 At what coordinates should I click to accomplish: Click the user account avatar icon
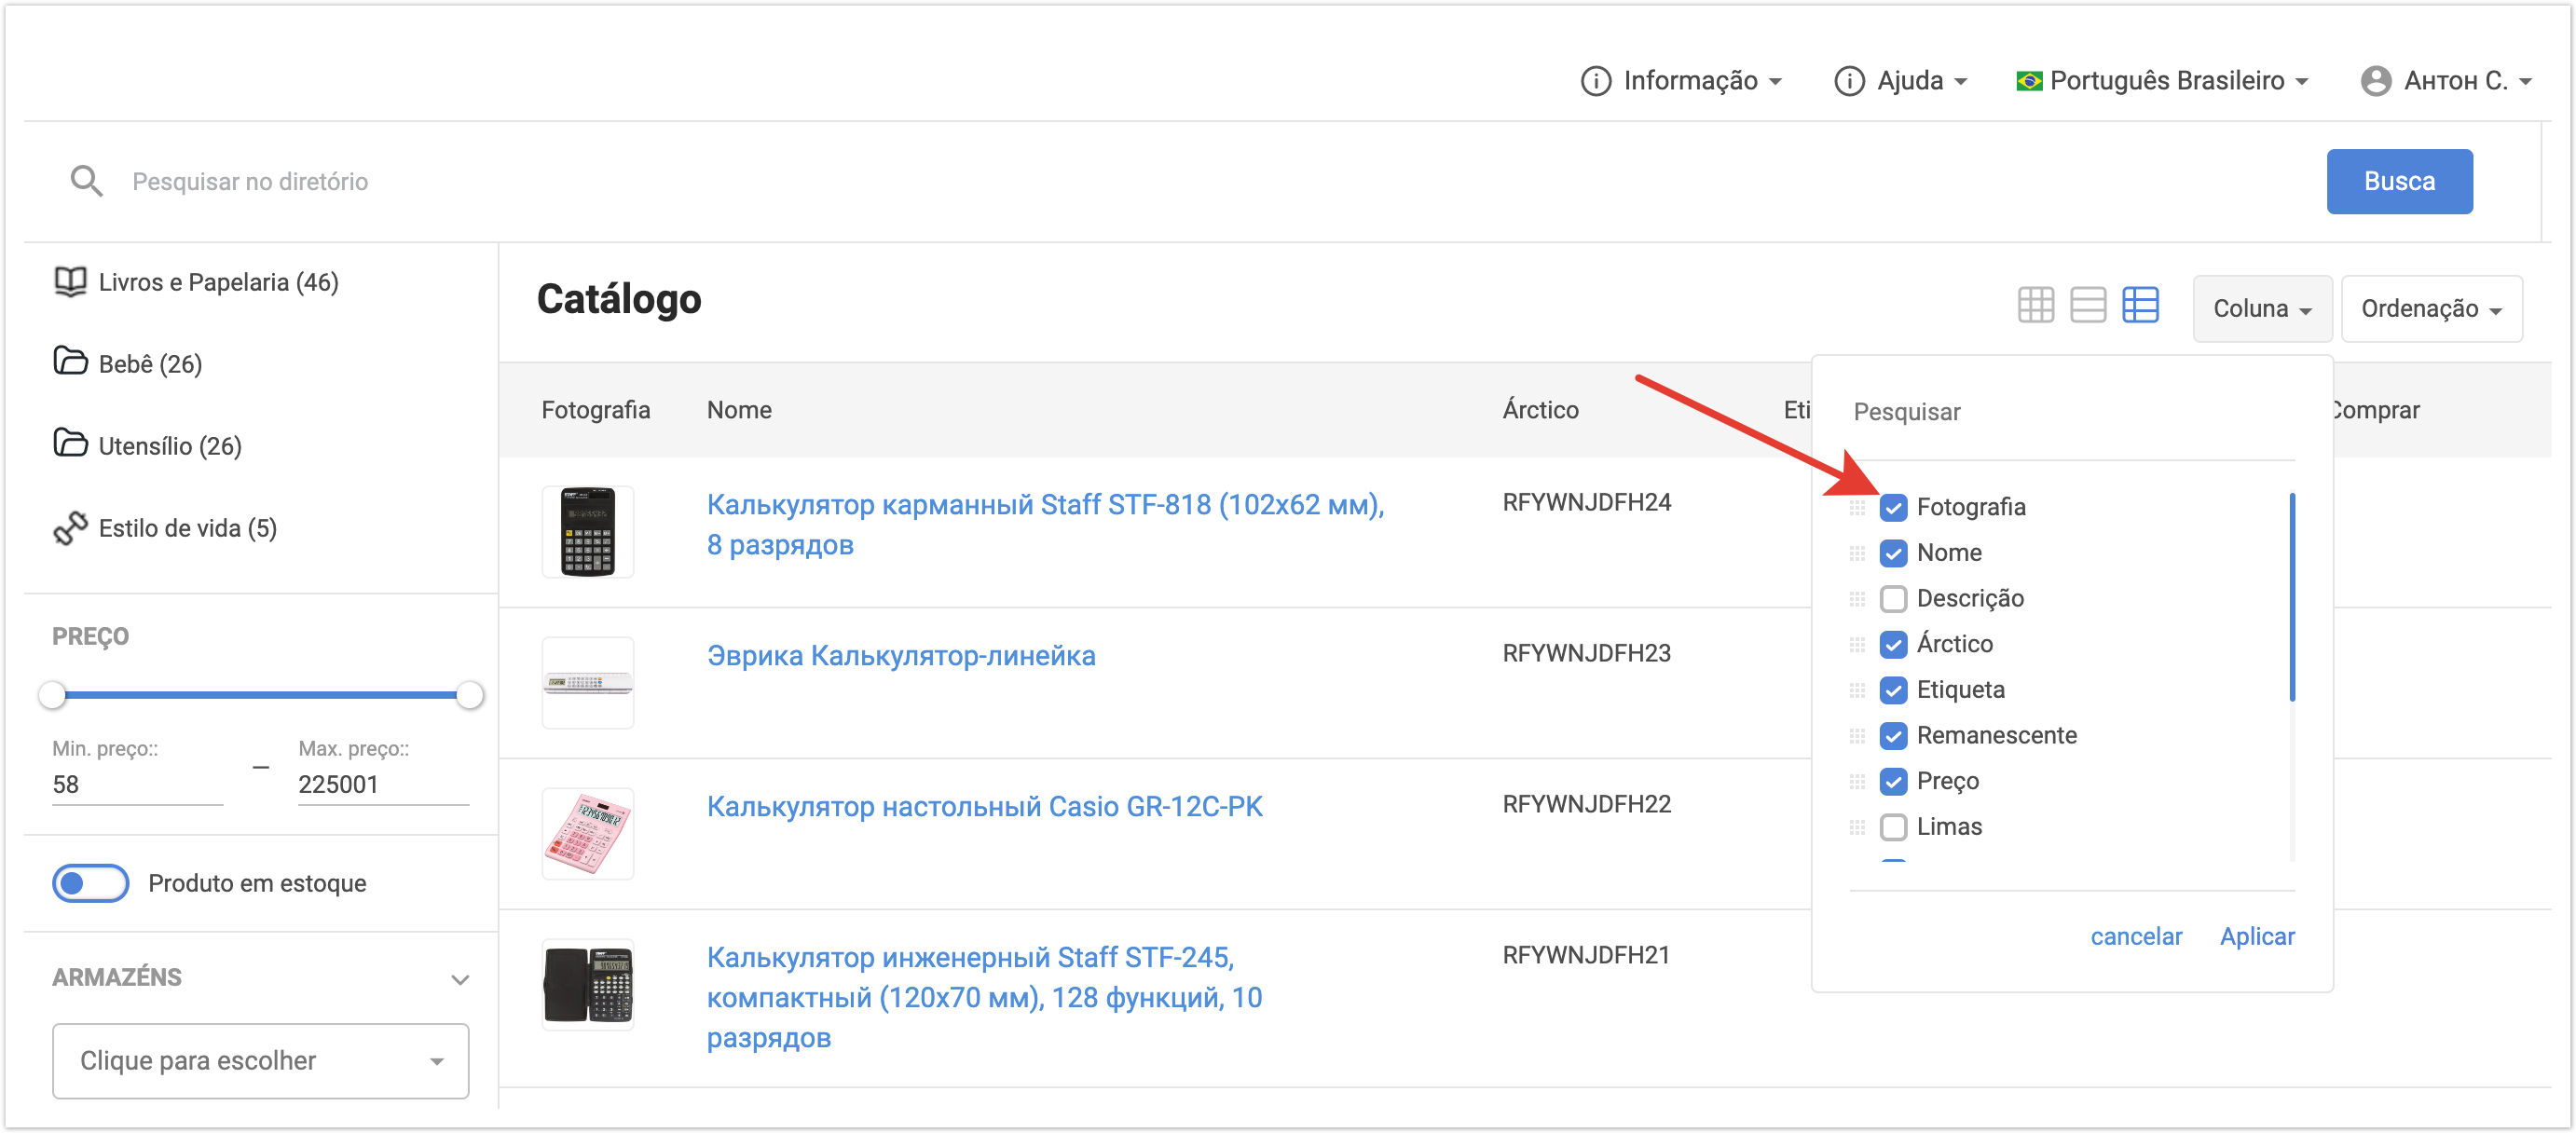[x=2375, y=81]
